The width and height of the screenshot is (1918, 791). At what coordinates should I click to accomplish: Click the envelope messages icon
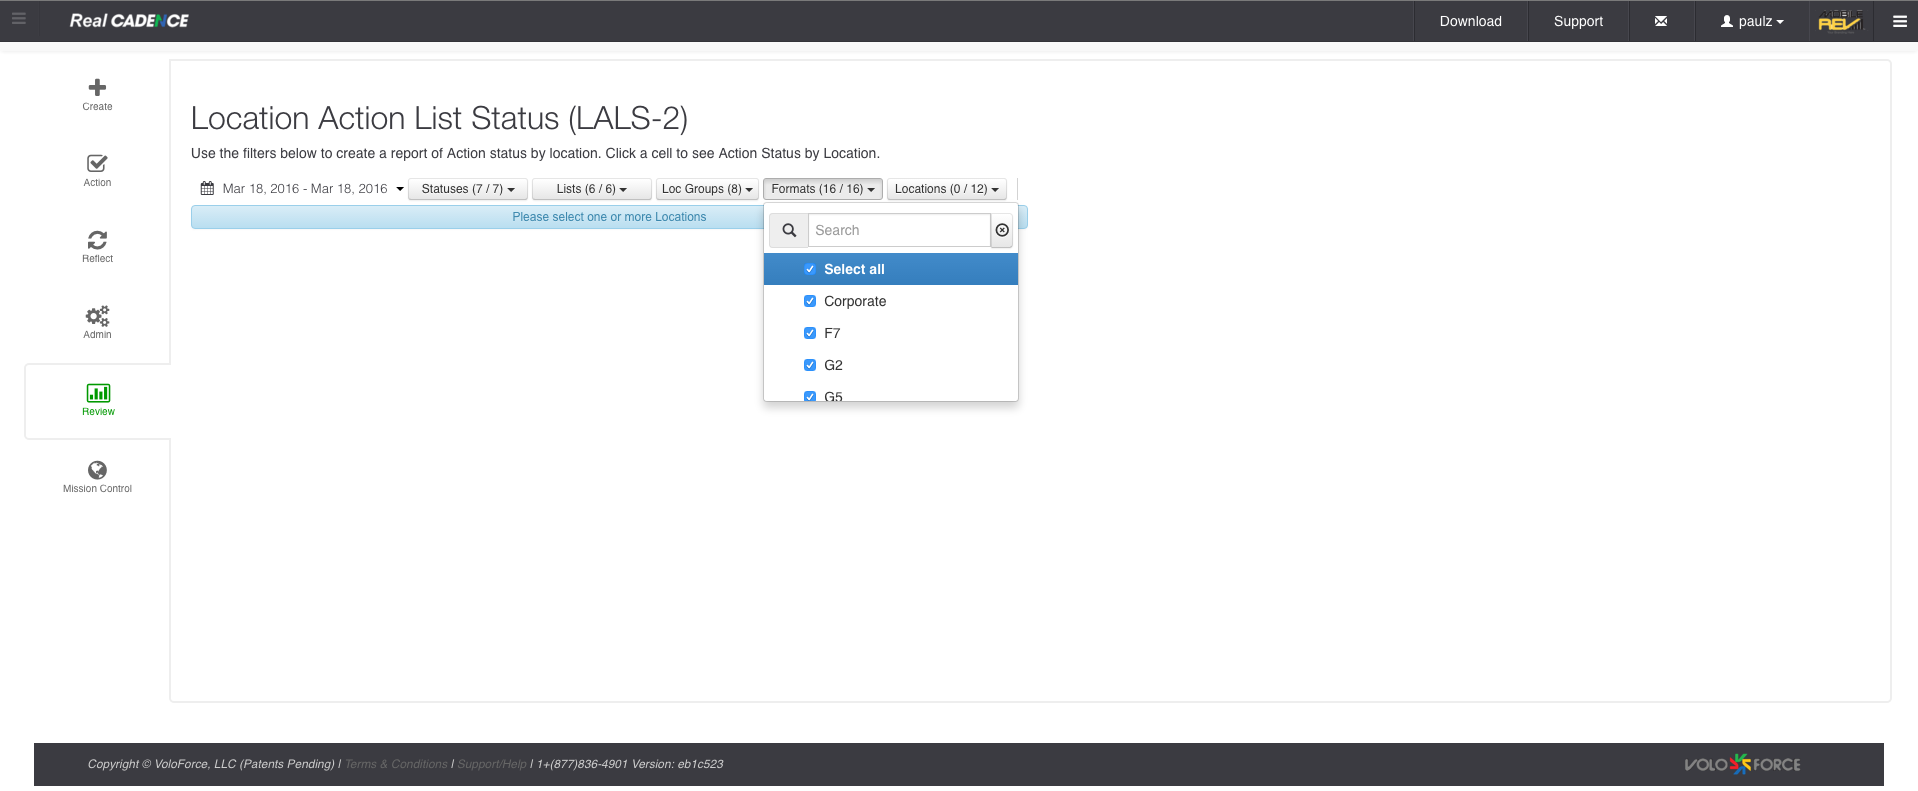pos(1661,21)
